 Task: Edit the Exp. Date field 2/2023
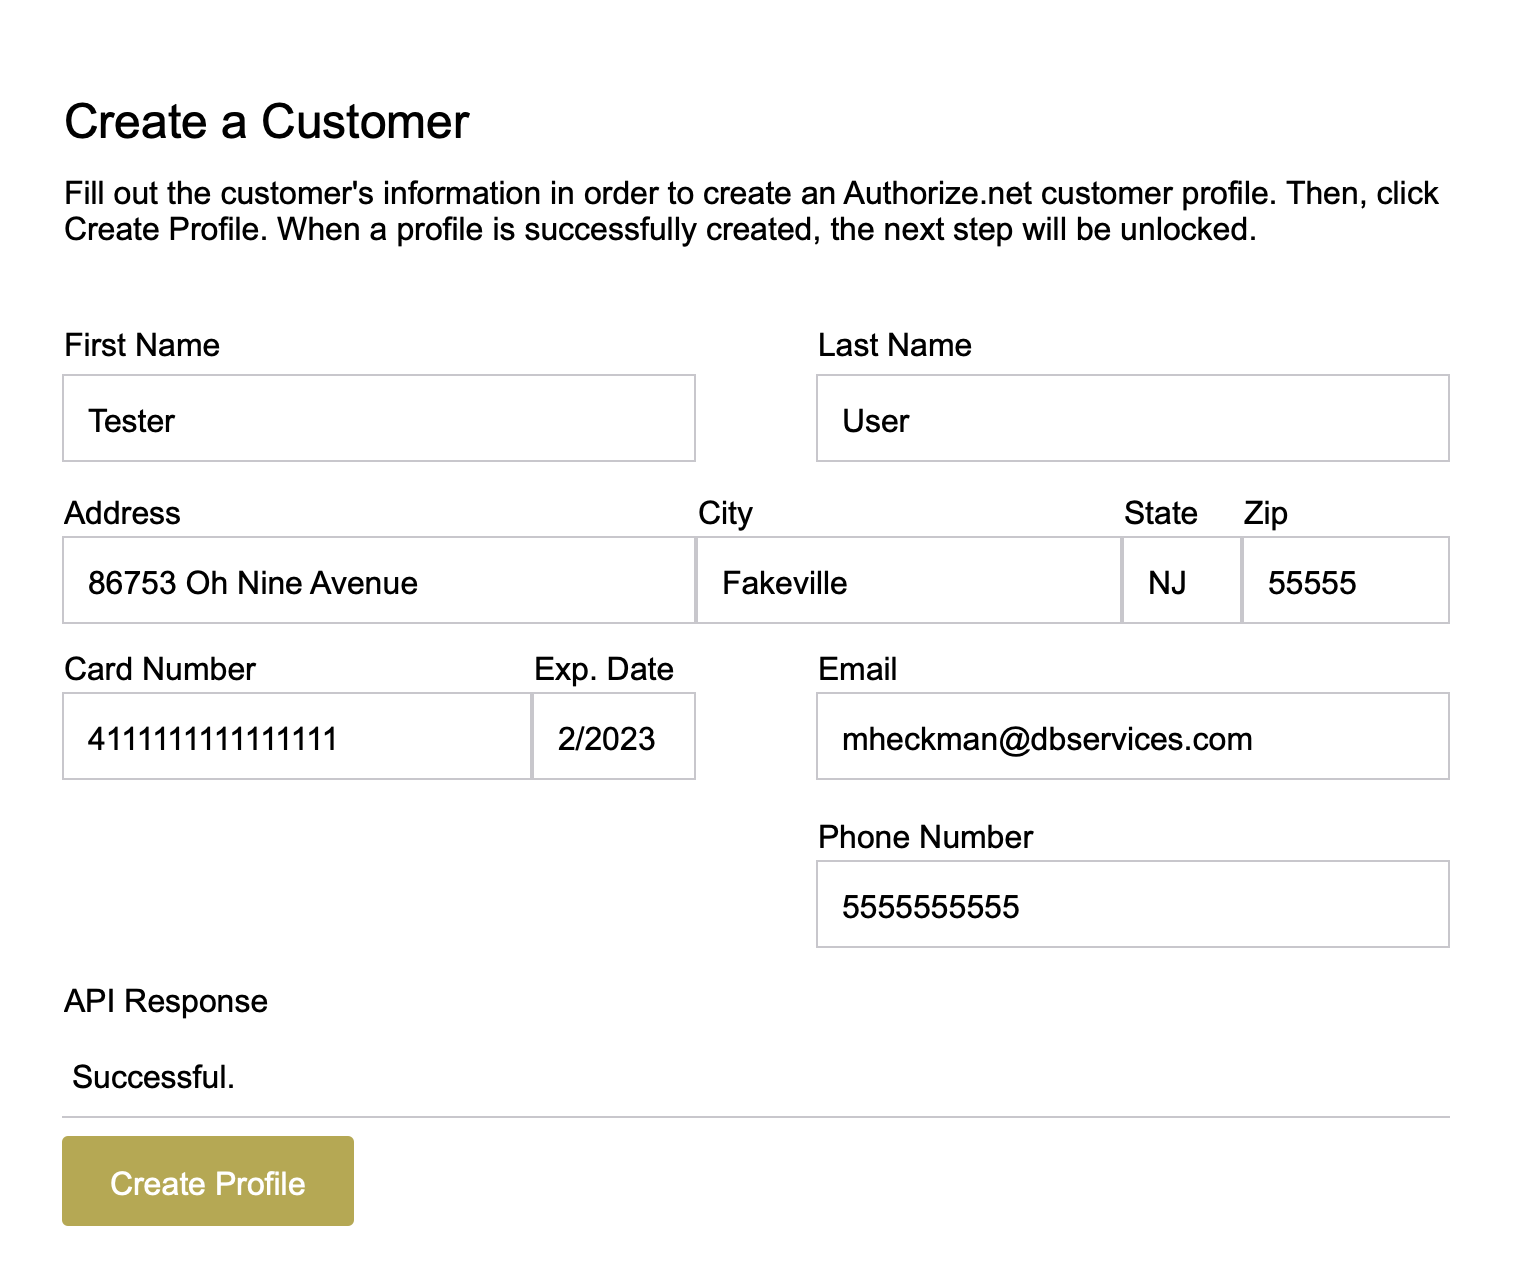tap(614, 736)
